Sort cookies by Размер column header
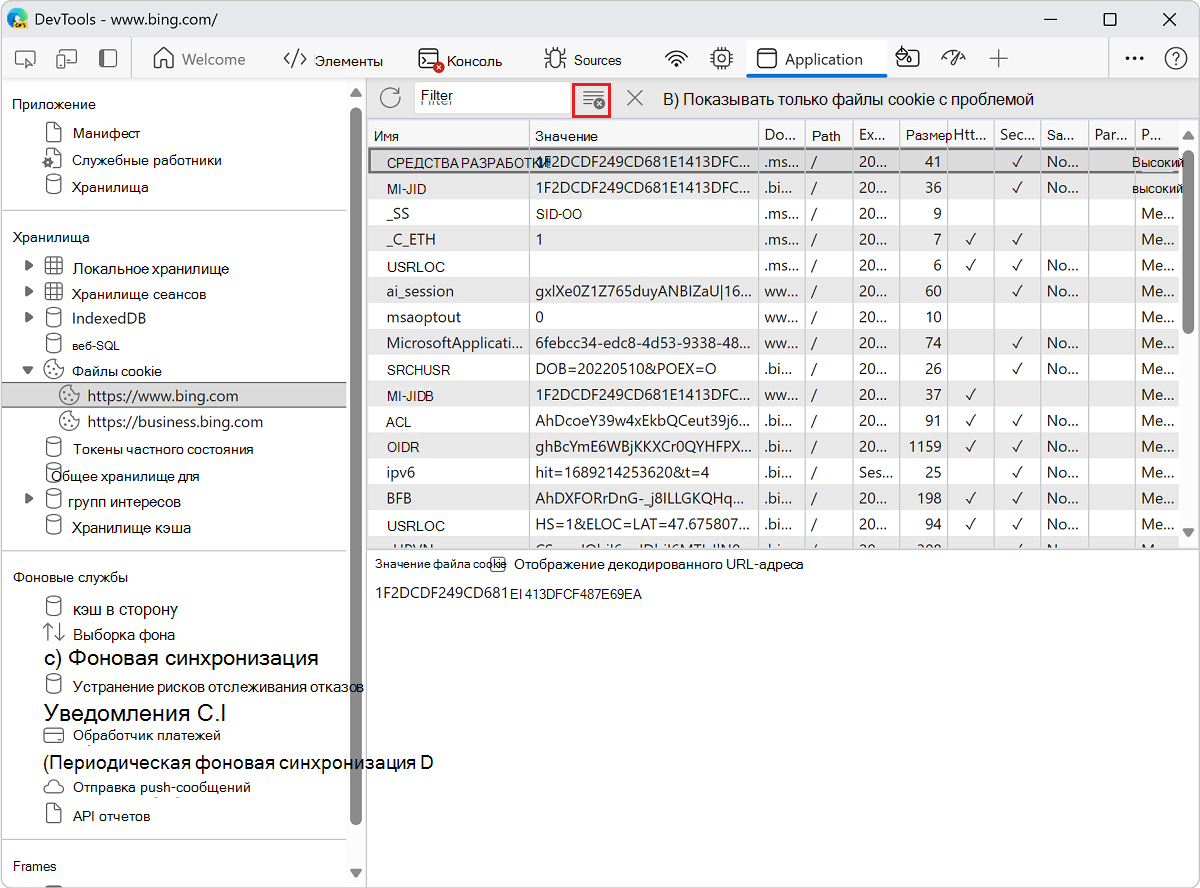 pos(924,135)
